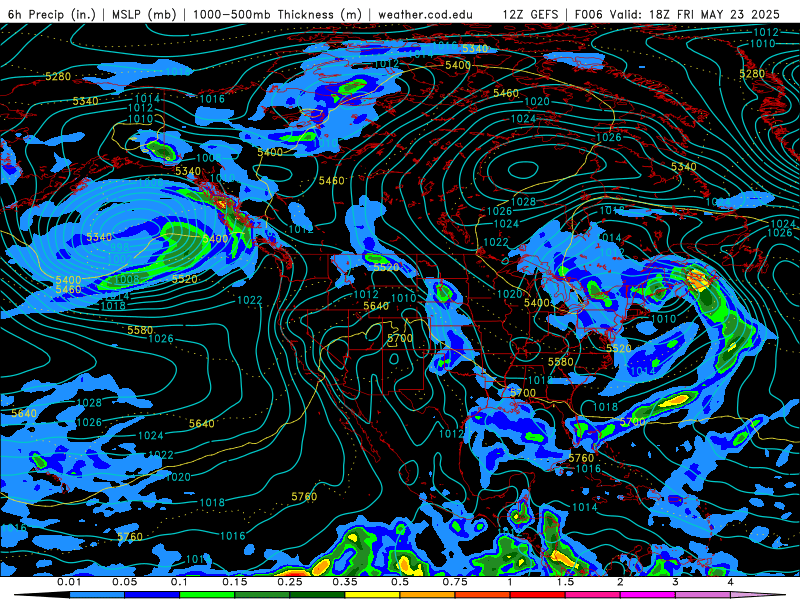Click the yellow 0.35 legend swatch

[372, 595]
